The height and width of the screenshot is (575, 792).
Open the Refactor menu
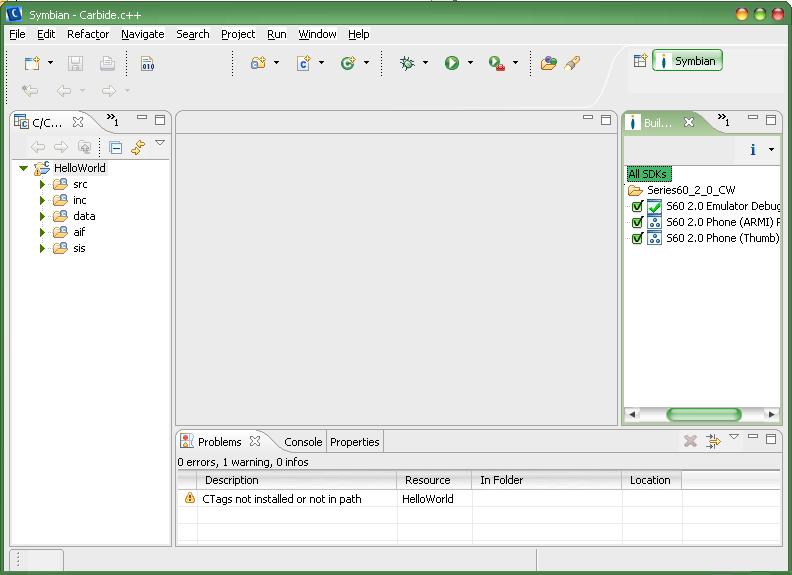(x=88, y=34)
